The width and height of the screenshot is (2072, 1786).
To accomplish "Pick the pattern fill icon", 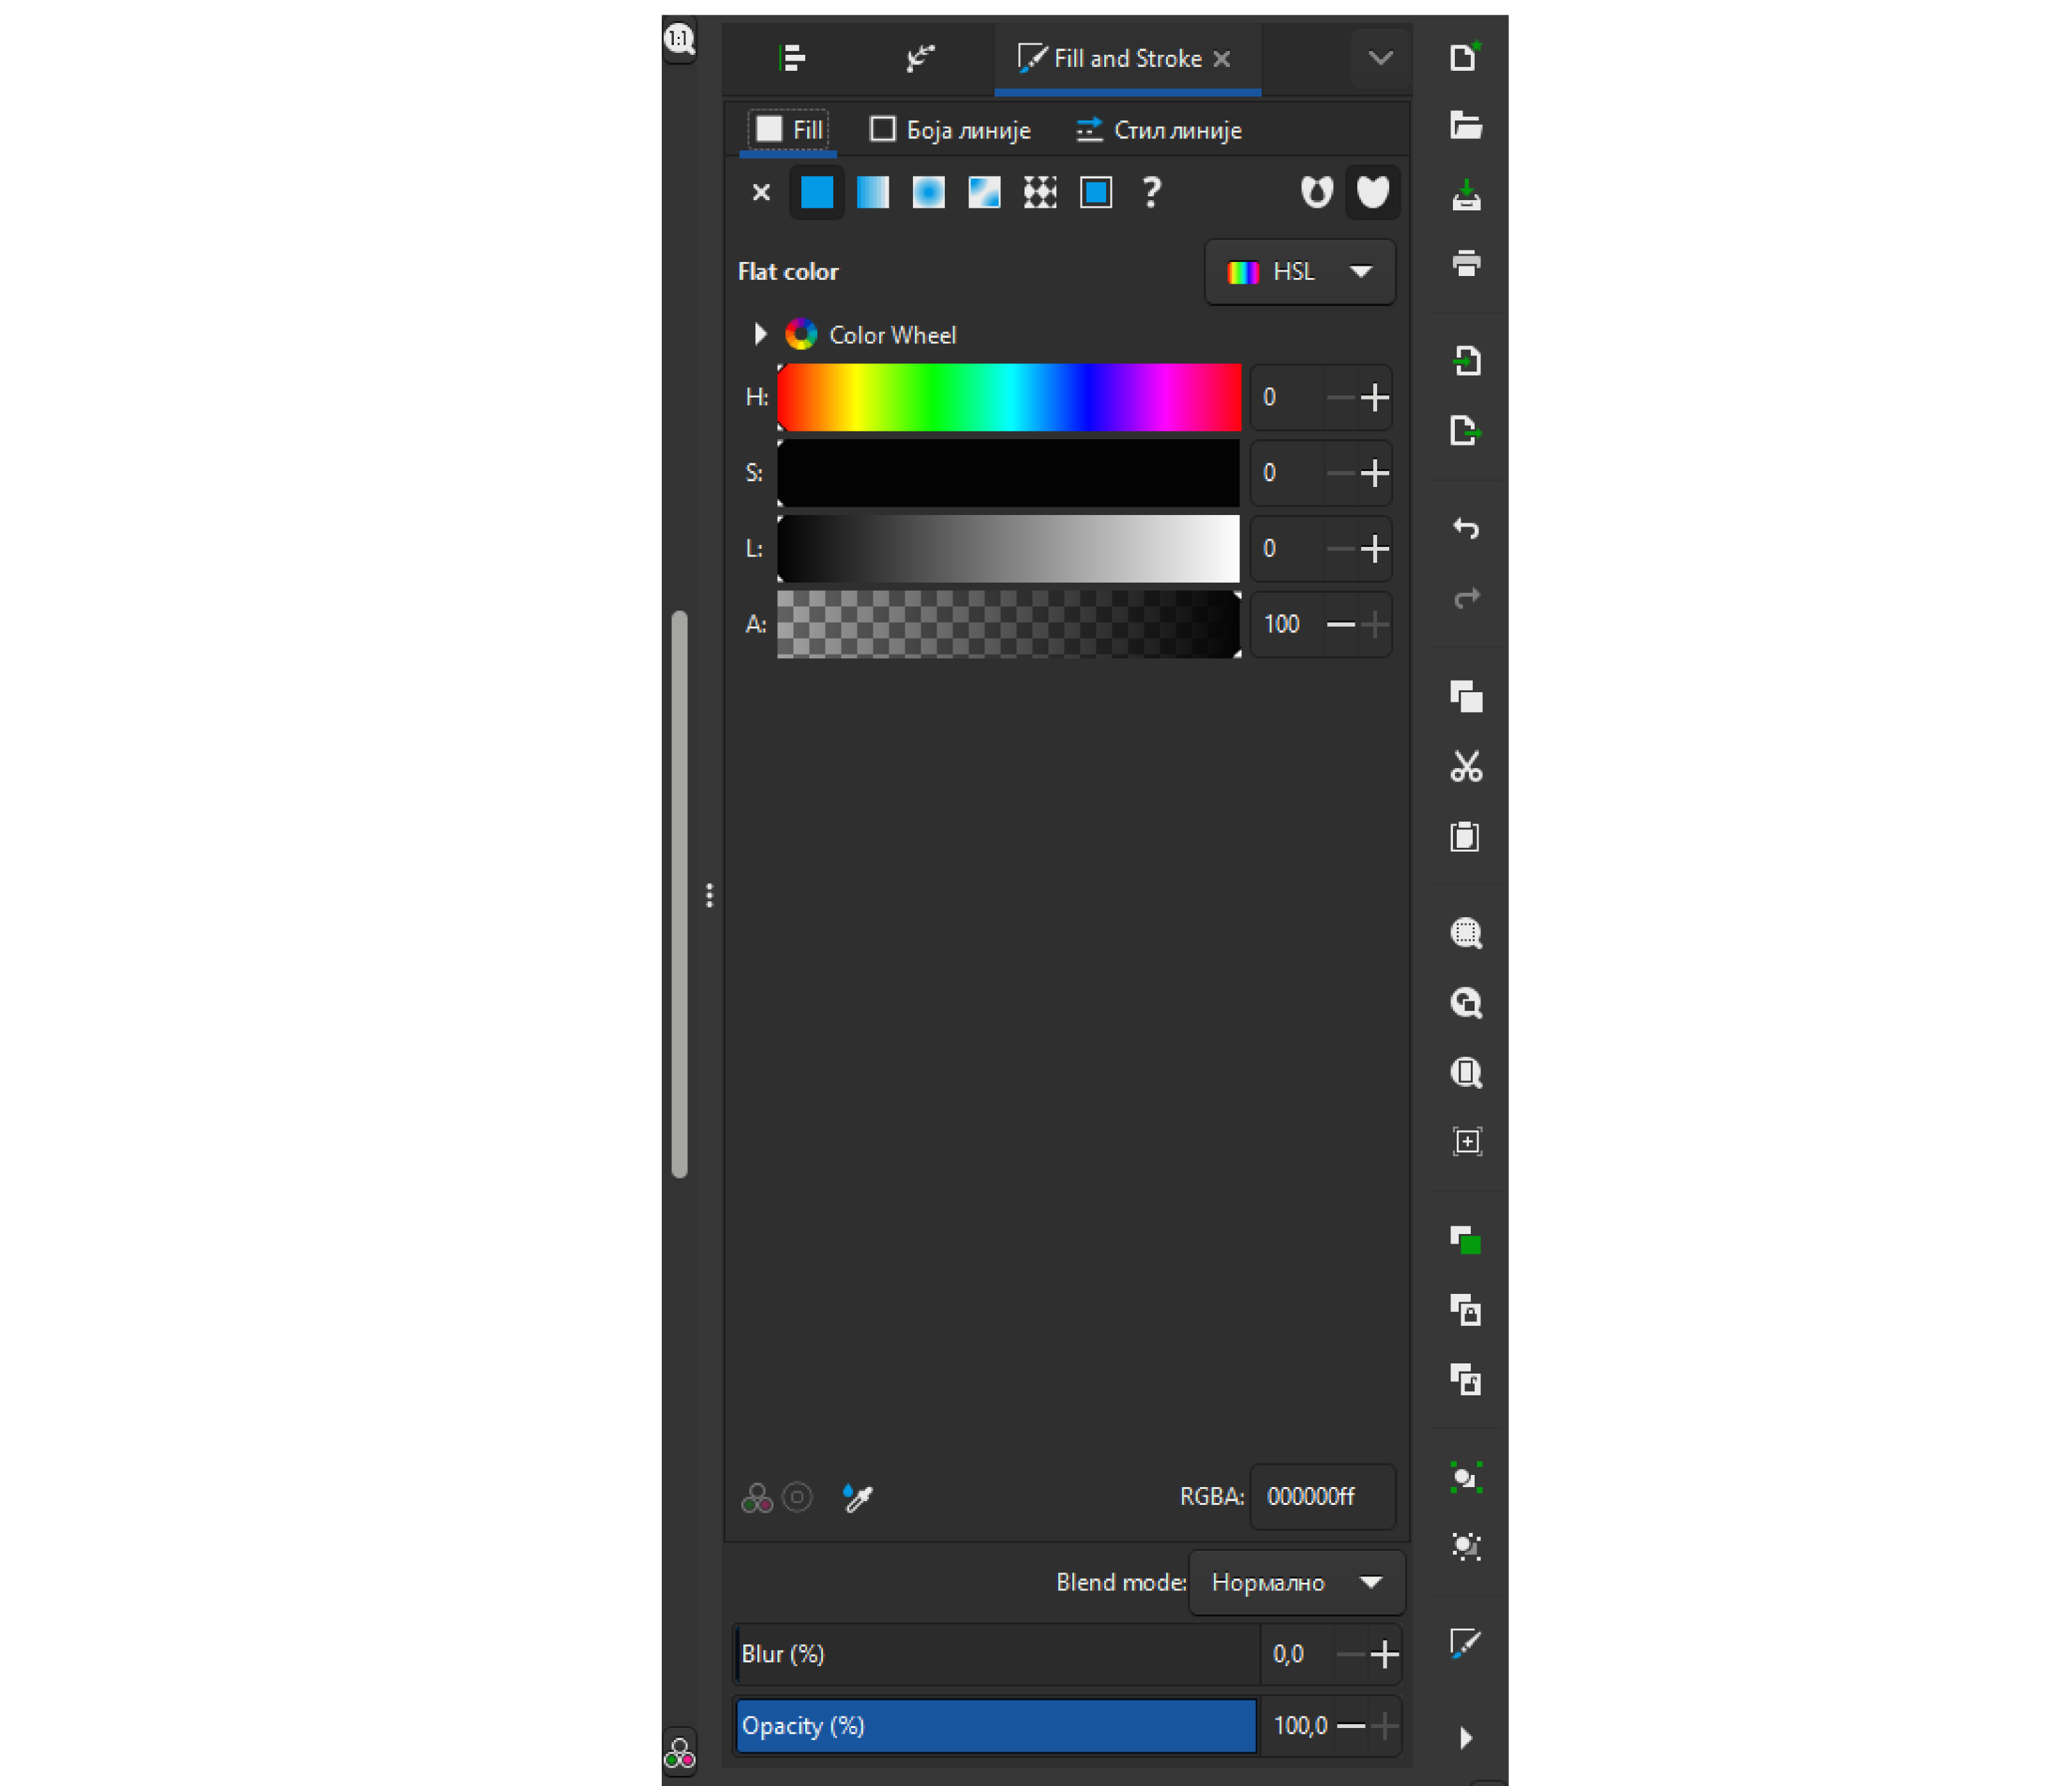I will pos(1040,192).
